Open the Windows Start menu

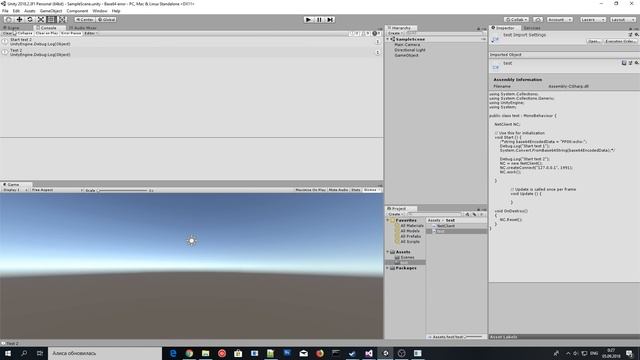pos(8,353)
